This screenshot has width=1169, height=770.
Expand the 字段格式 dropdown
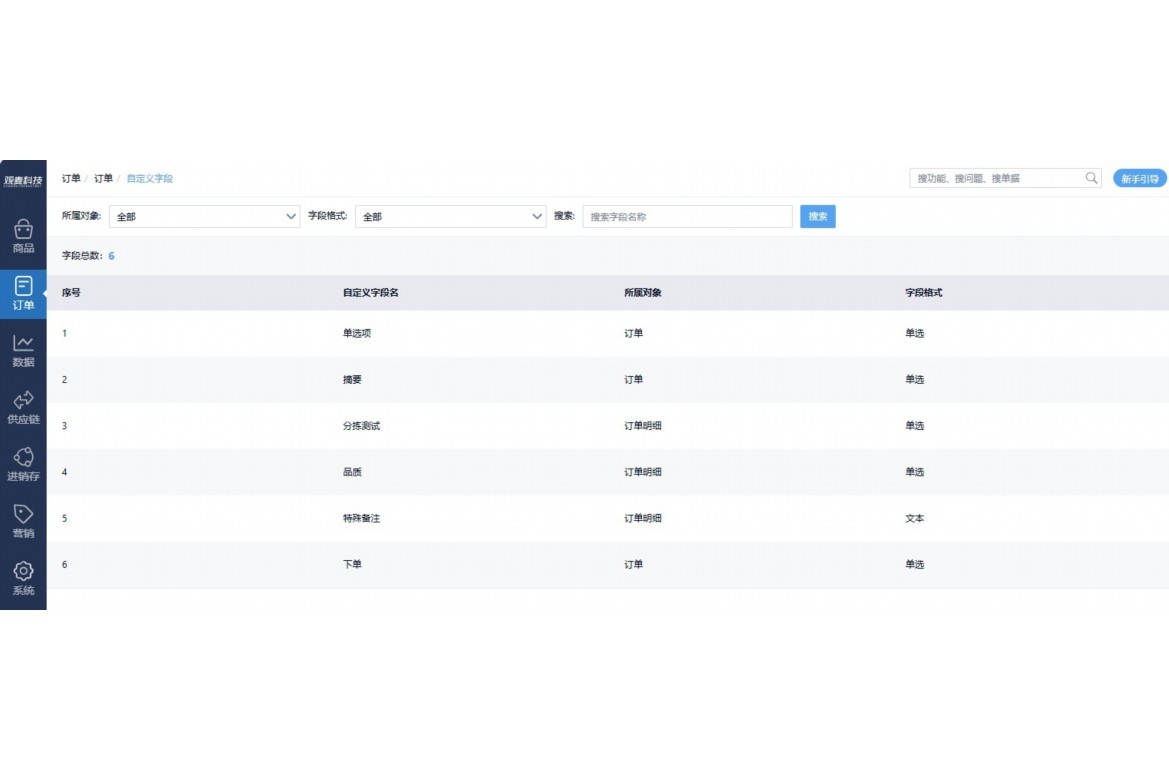(450, 216)
